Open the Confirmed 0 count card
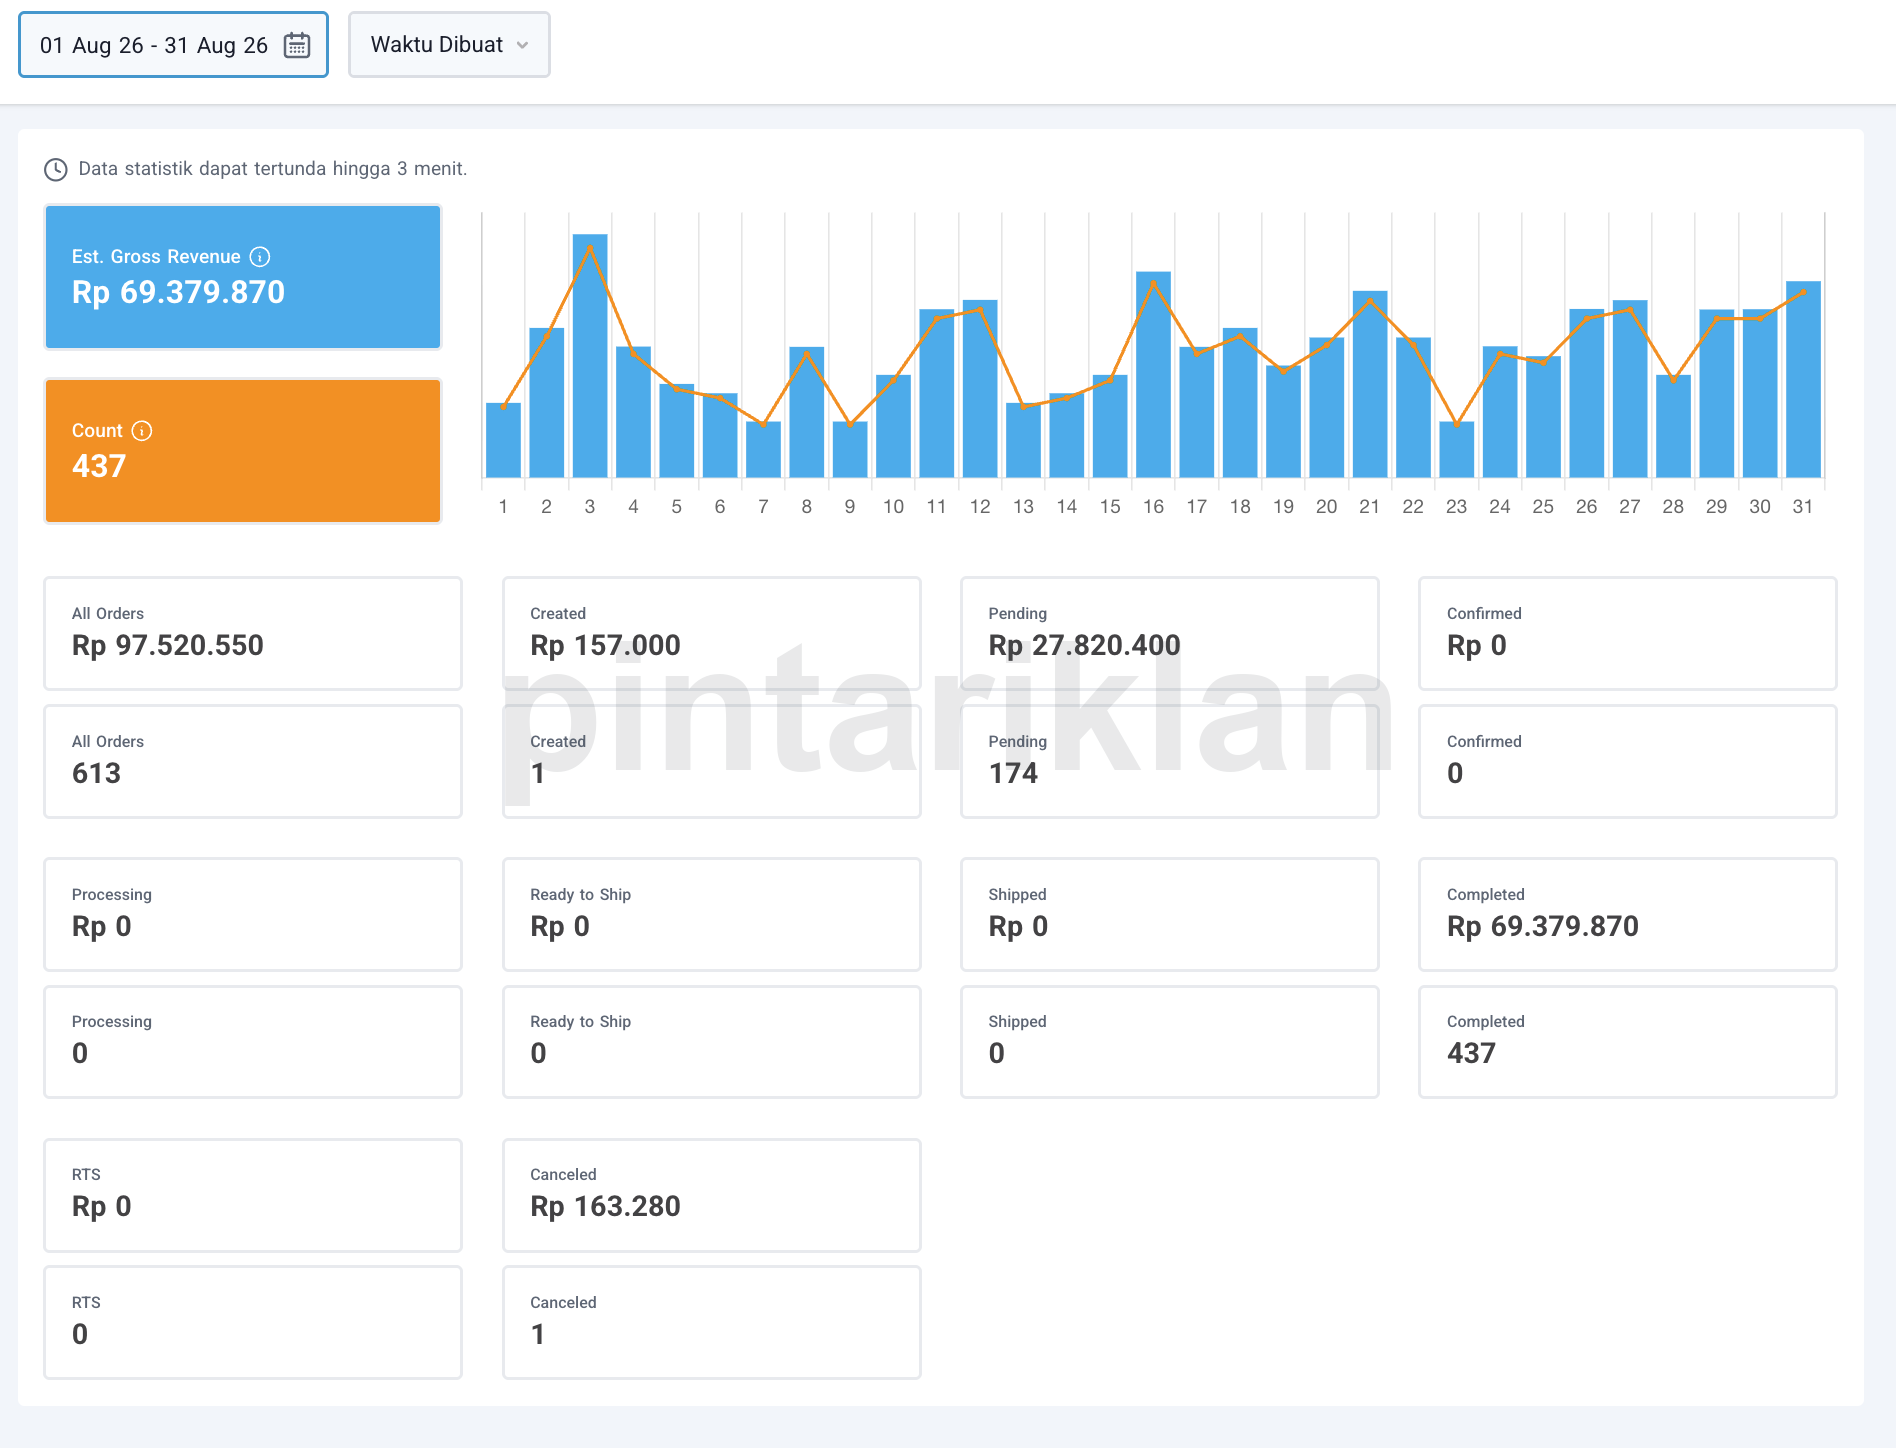Image resolution: width=1896 pixels, height=1448 pixels. [x=1627, y=761]
